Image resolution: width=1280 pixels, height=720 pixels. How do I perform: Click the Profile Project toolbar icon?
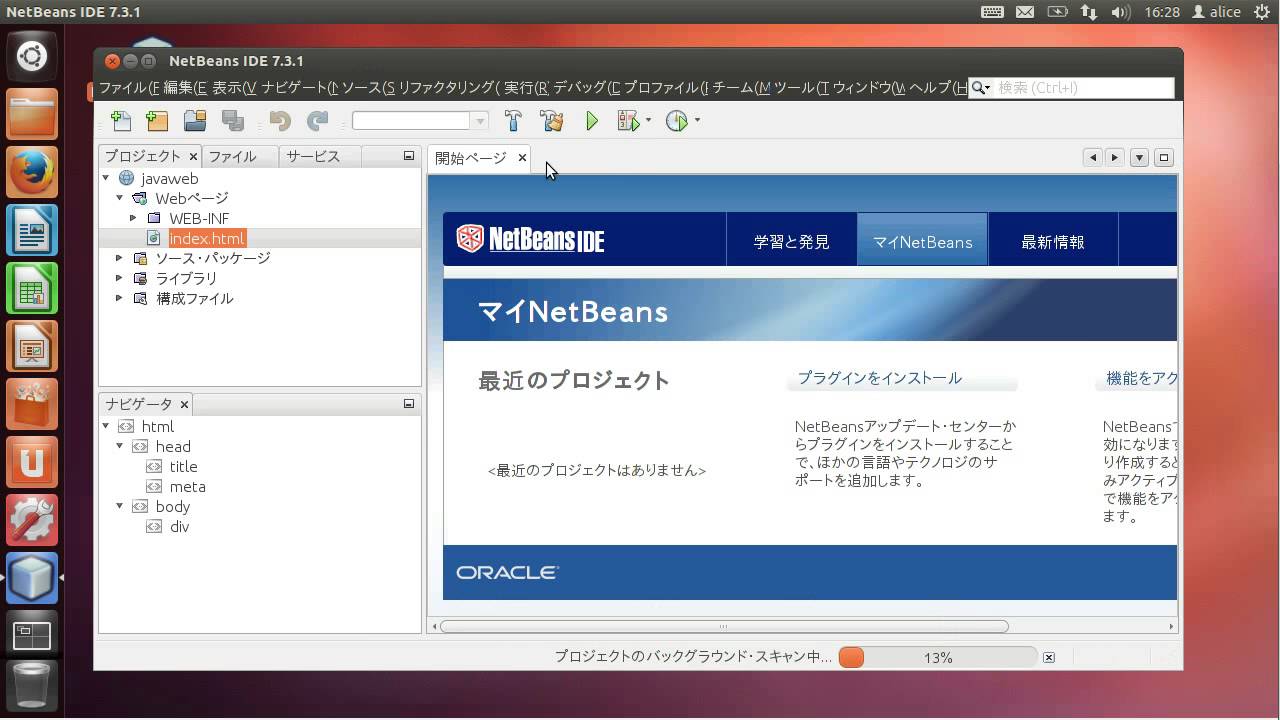point(677,121)
